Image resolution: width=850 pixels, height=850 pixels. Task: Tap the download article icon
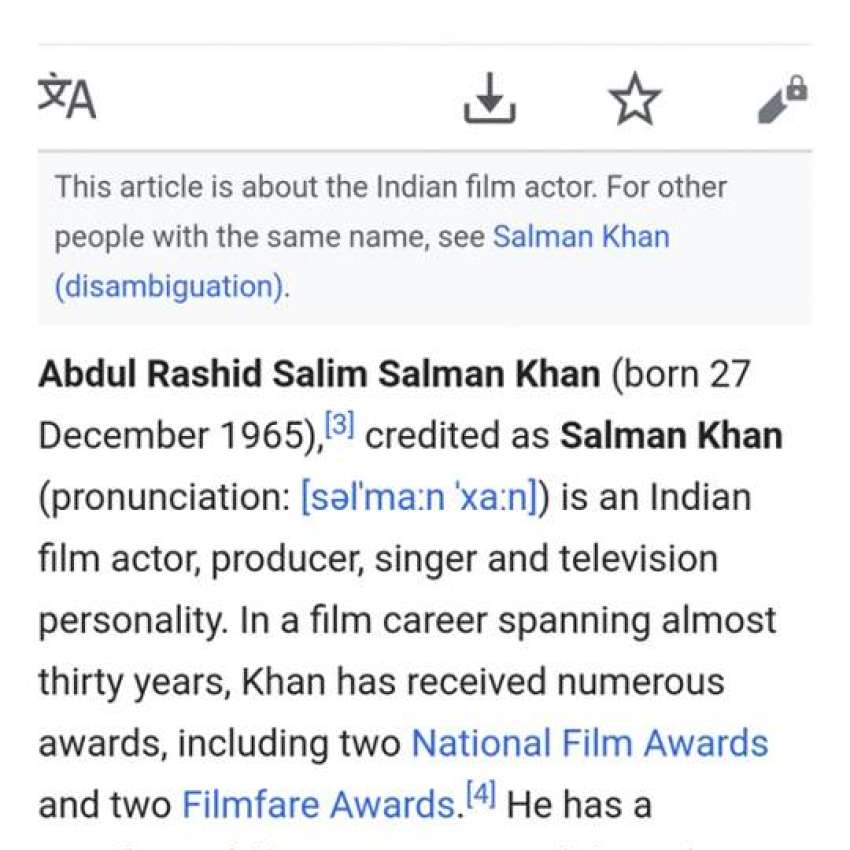[490, 98]
